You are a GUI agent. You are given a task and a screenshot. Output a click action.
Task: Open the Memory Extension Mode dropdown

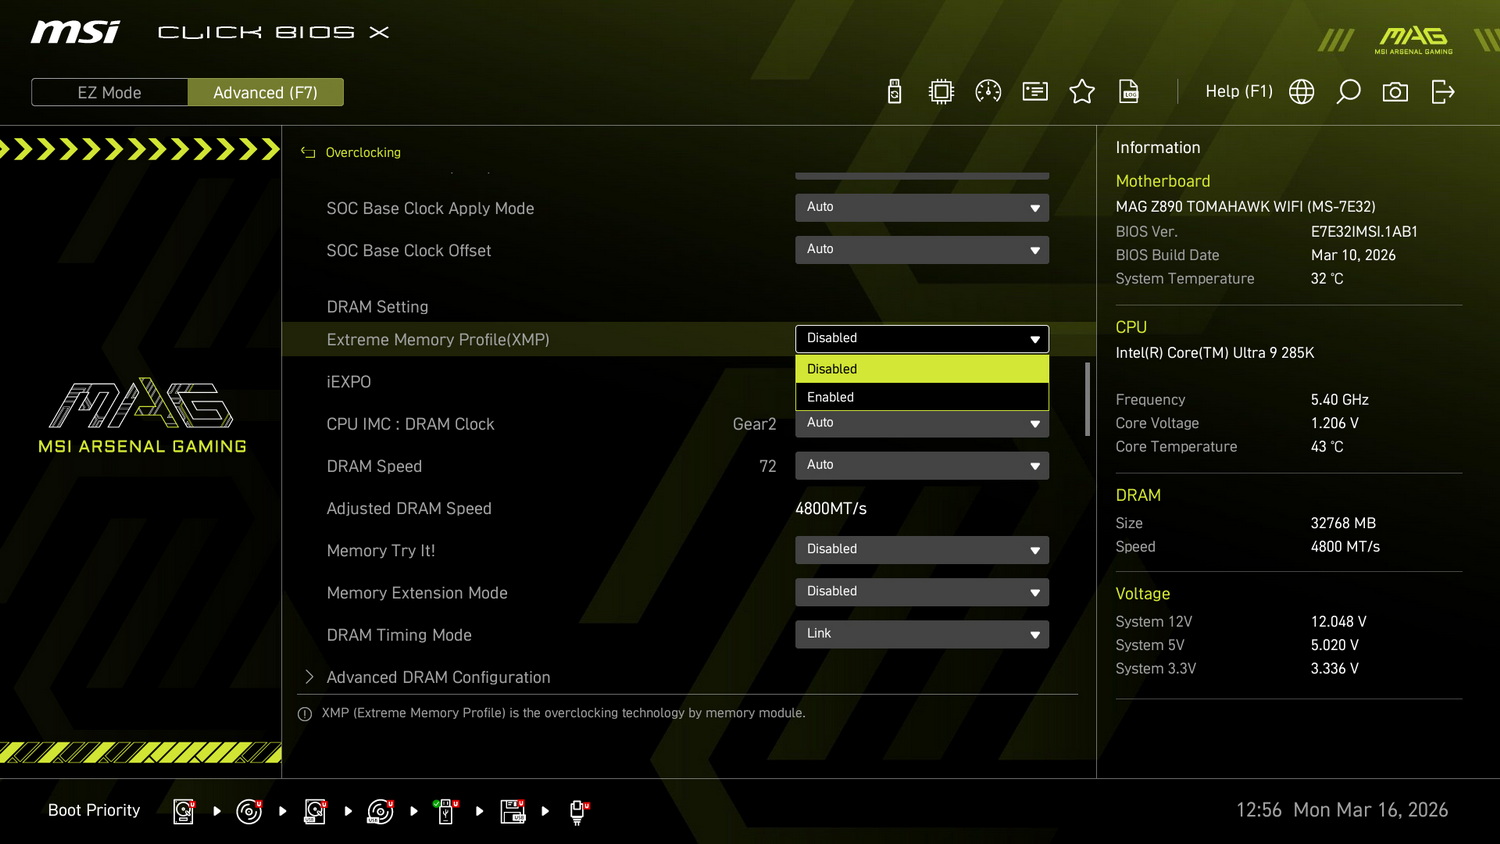(921, 591)
